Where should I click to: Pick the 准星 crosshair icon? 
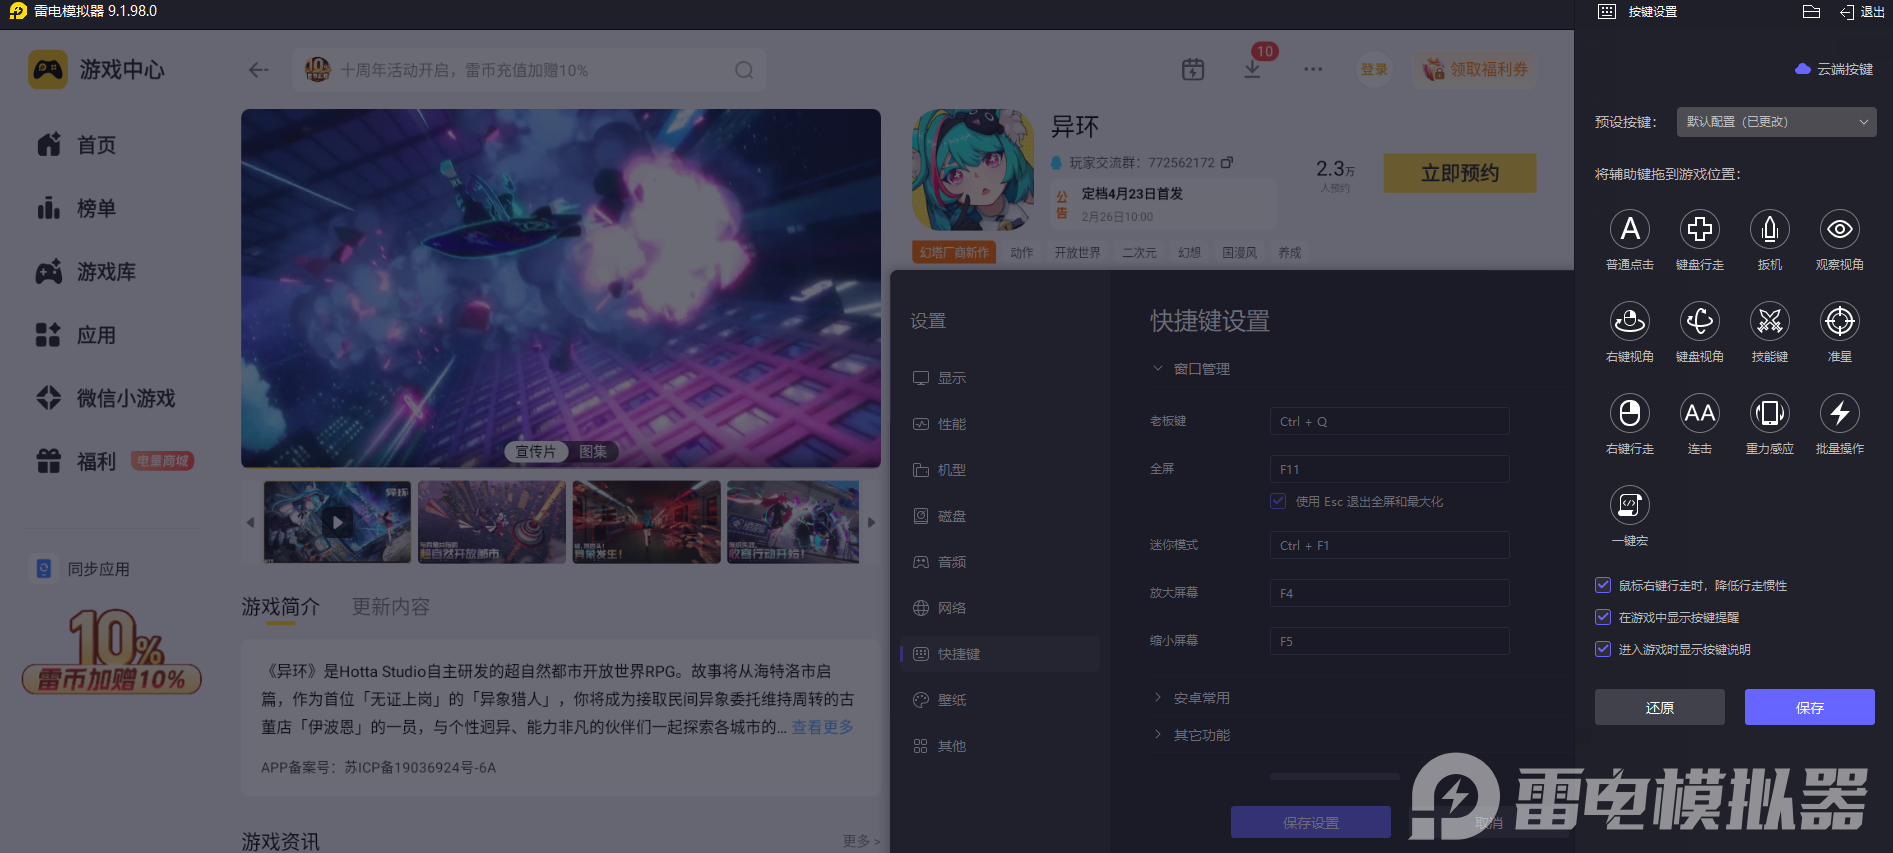[1840, 321]
